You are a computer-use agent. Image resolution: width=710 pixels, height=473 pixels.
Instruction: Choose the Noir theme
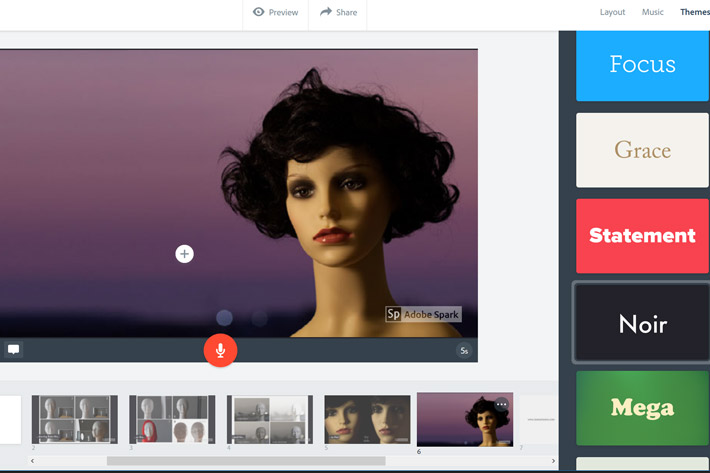[642, 322]
